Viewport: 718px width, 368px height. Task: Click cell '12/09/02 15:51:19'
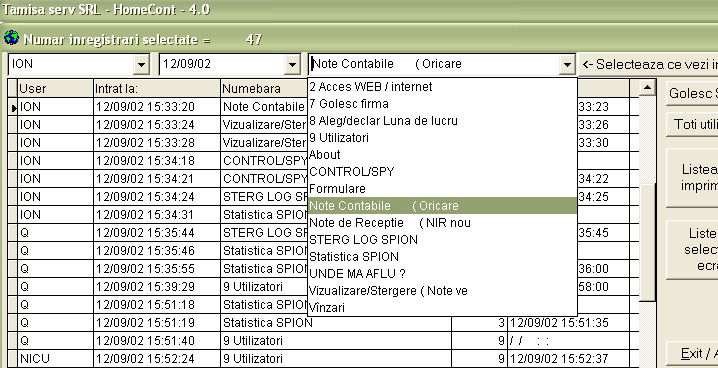(x=157, y=323)
